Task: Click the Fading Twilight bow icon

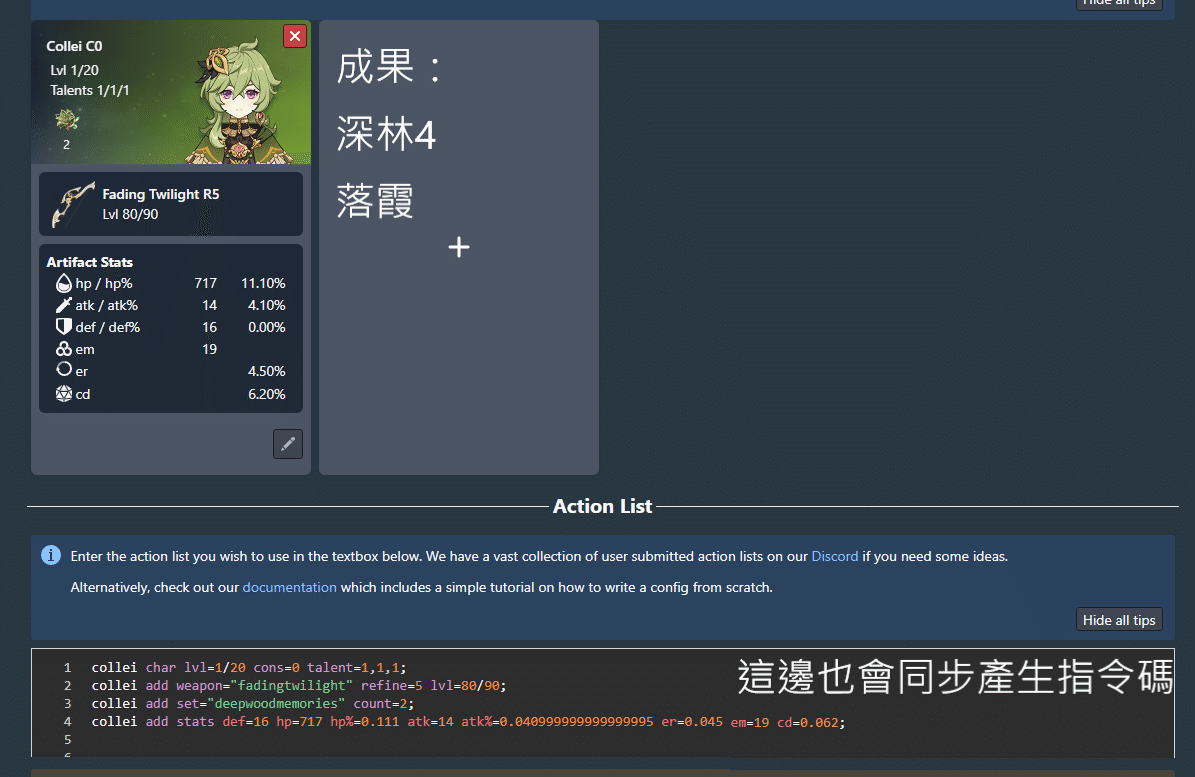Action: (x=72, y=204)
